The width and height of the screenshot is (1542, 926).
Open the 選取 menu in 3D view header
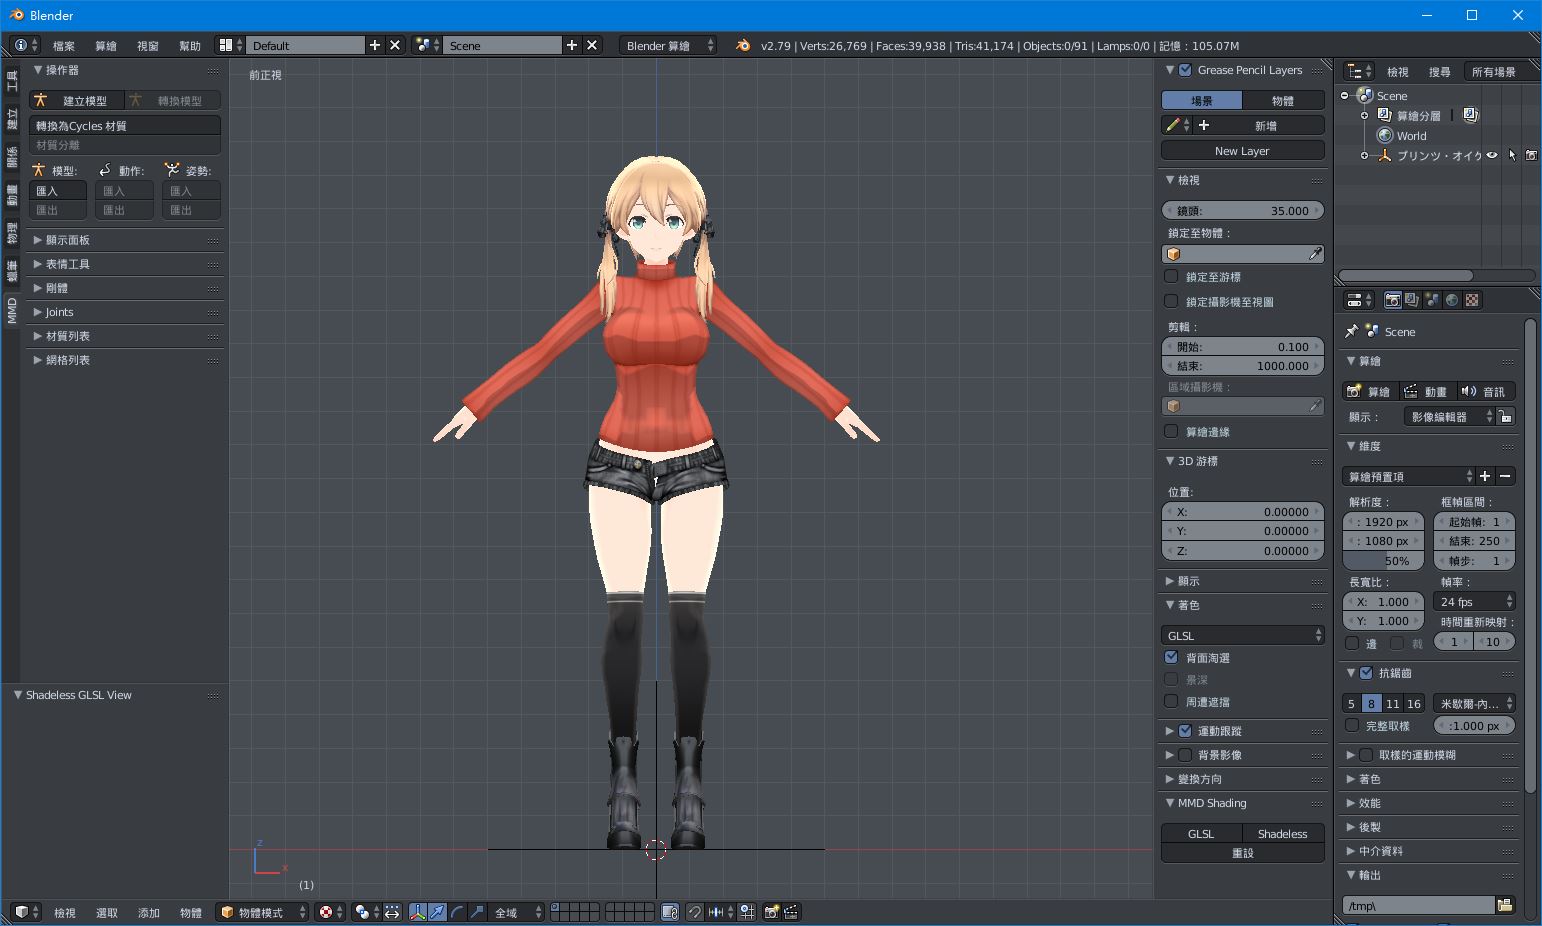(x=107, y=912)
